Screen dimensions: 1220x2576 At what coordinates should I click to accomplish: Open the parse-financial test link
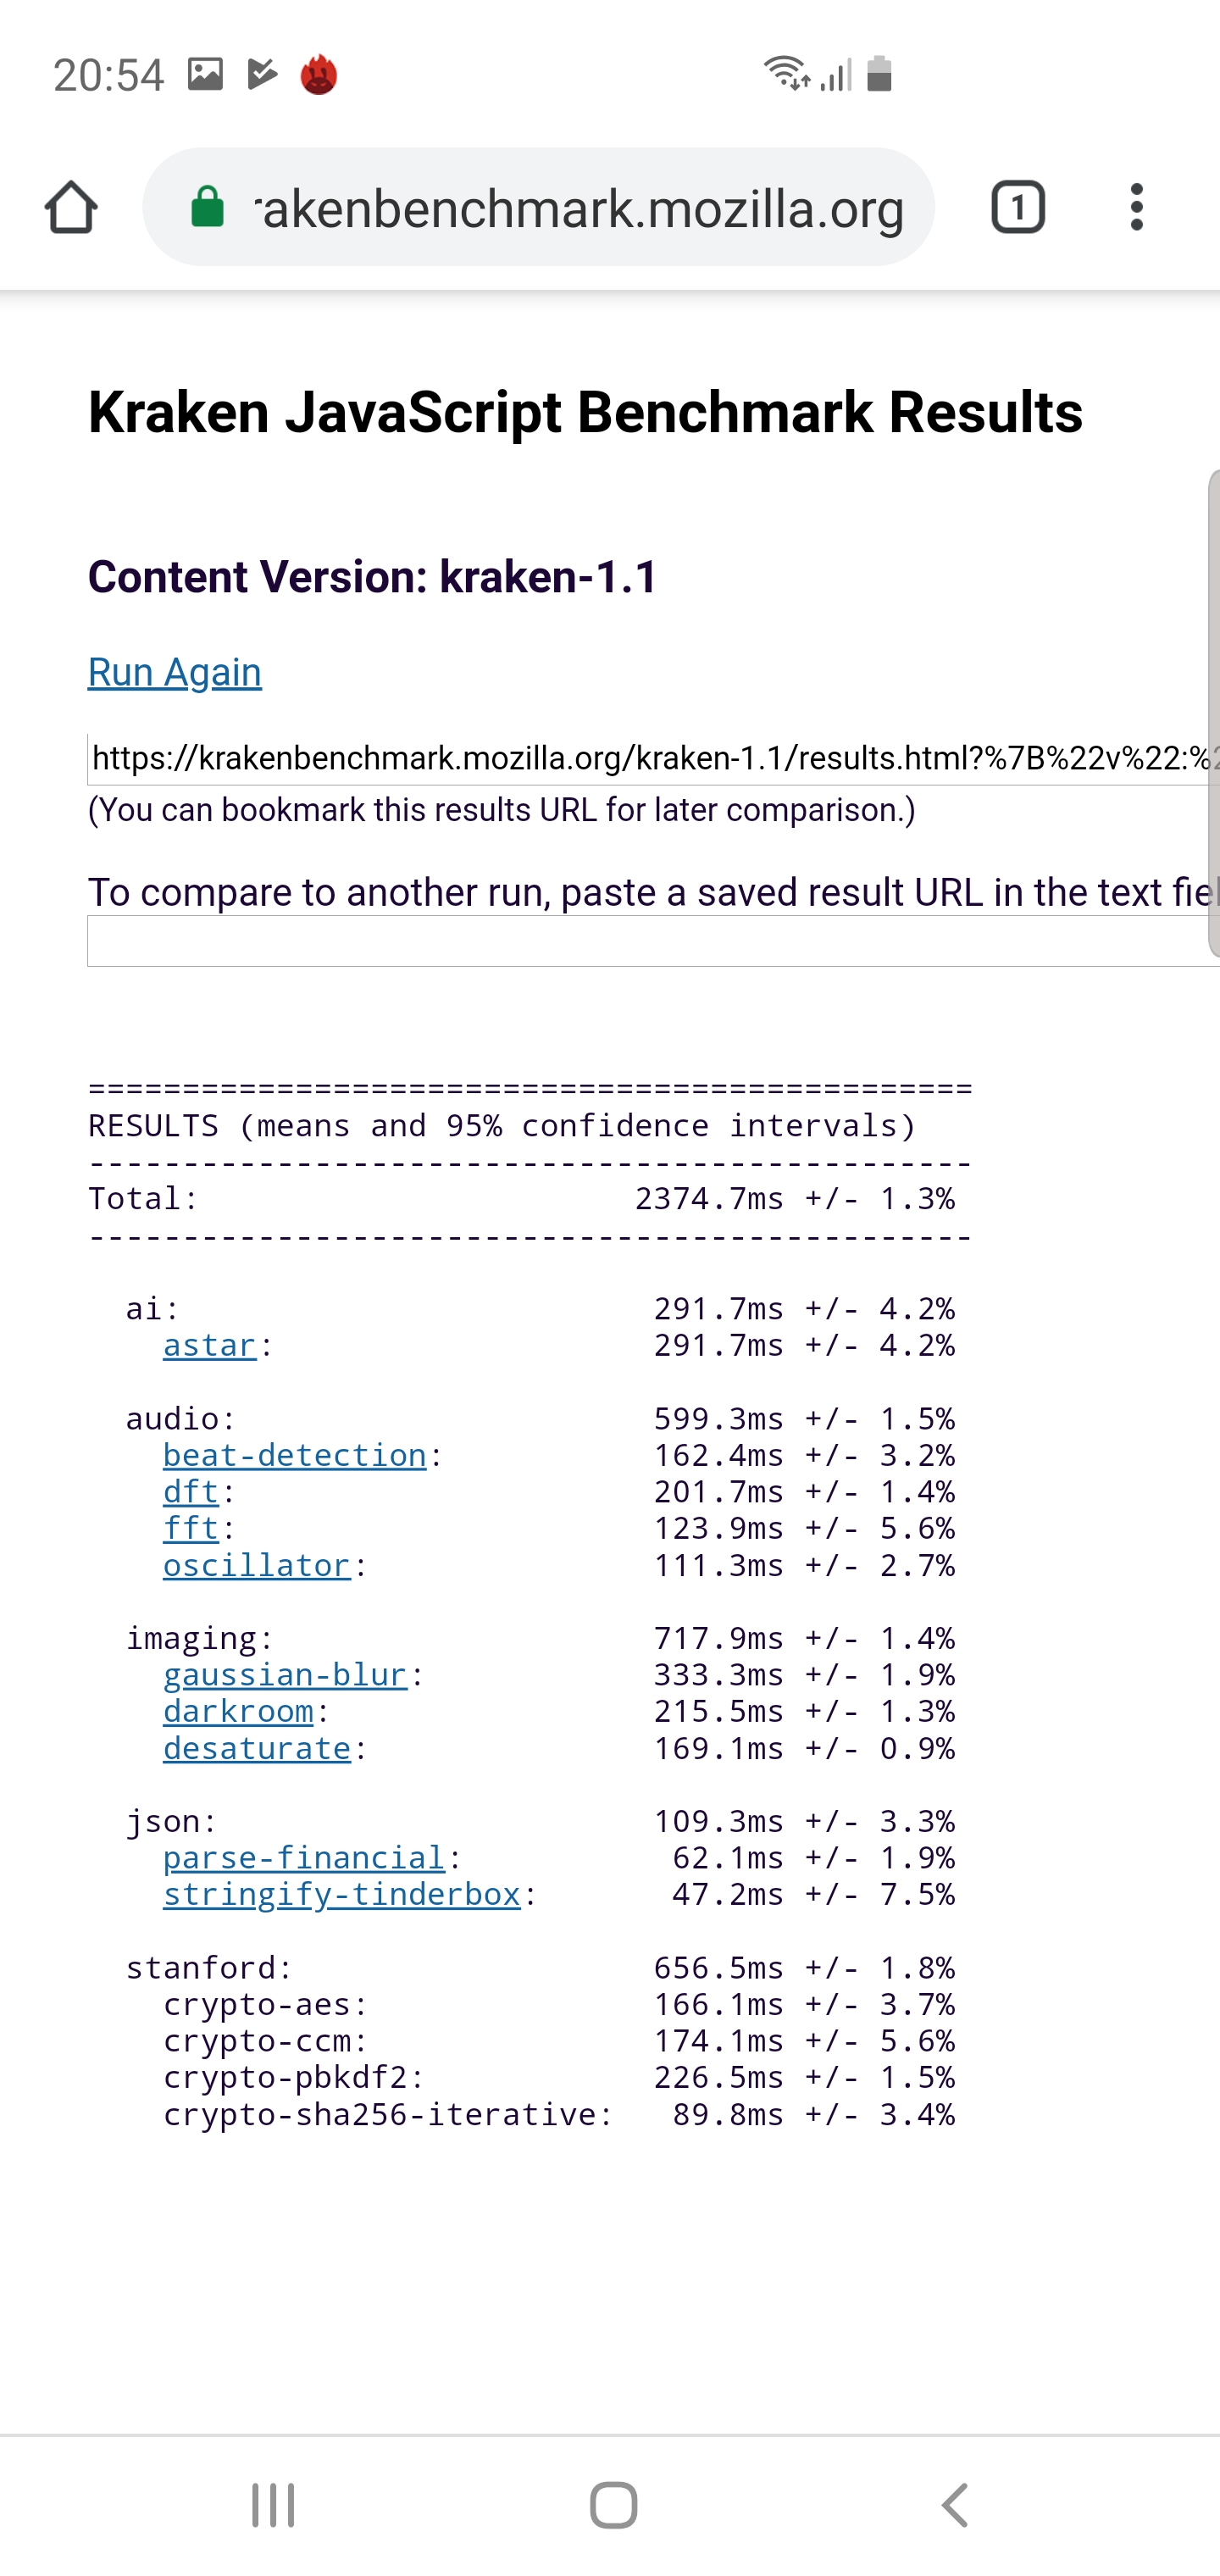click(x=304, y=1858)
